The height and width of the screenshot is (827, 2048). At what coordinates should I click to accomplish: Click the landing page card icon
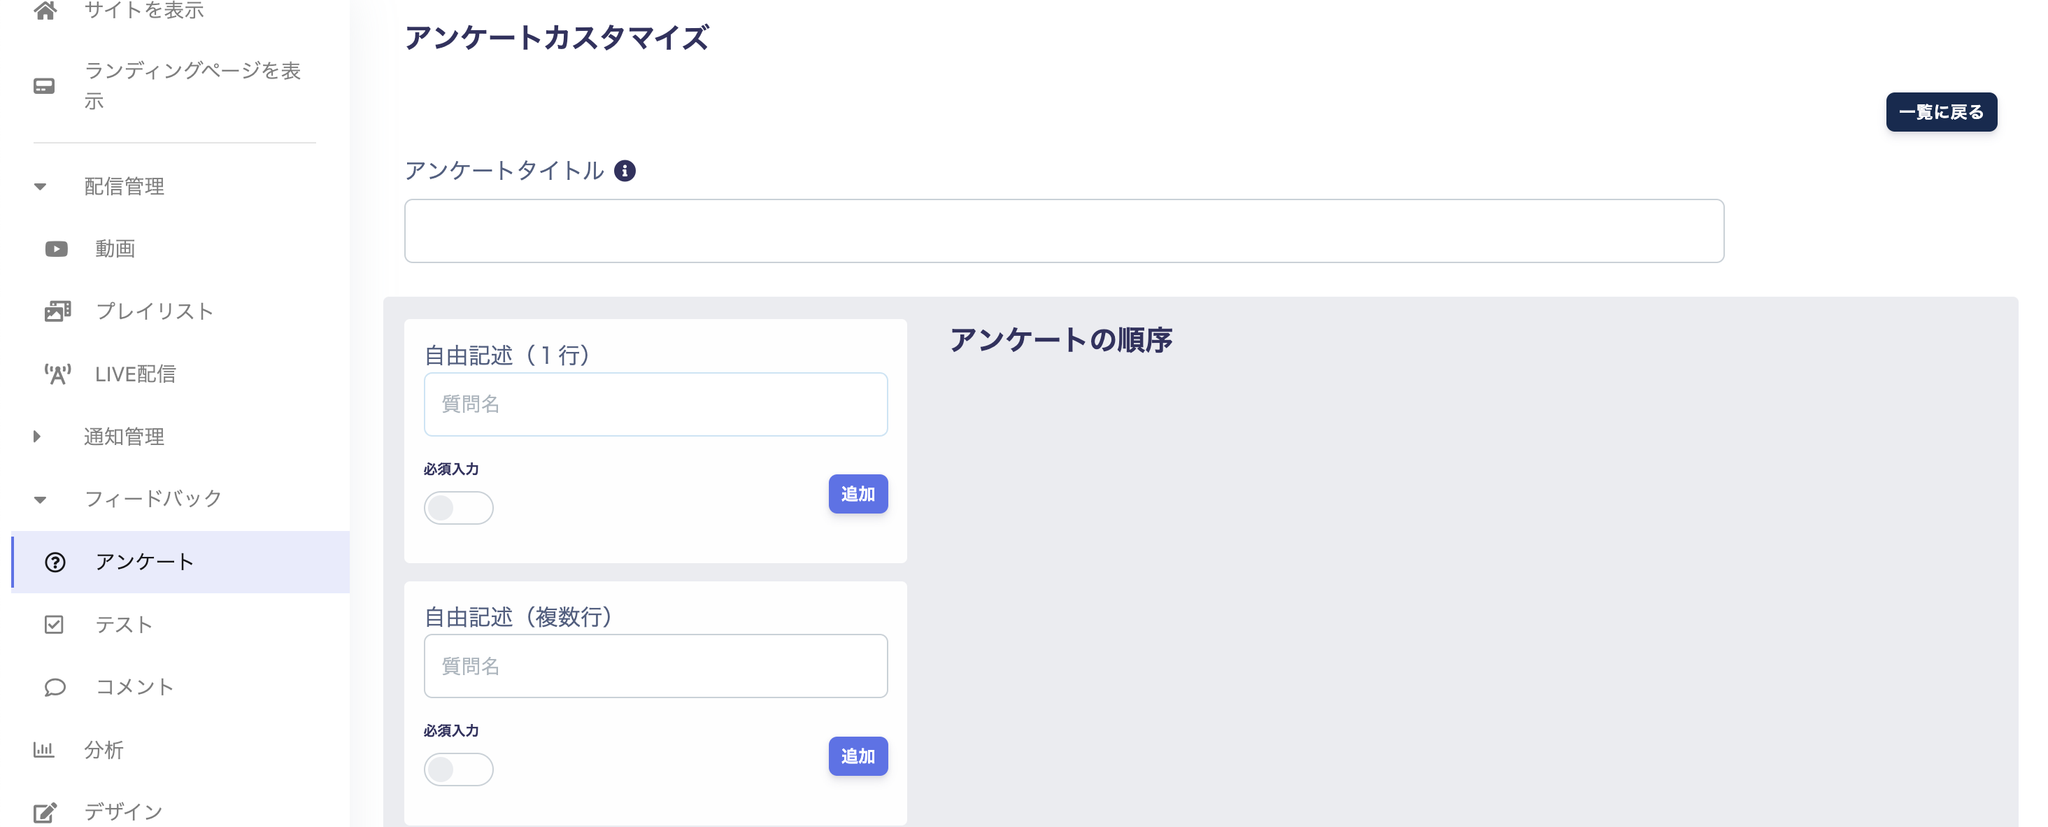click(44, 86)
